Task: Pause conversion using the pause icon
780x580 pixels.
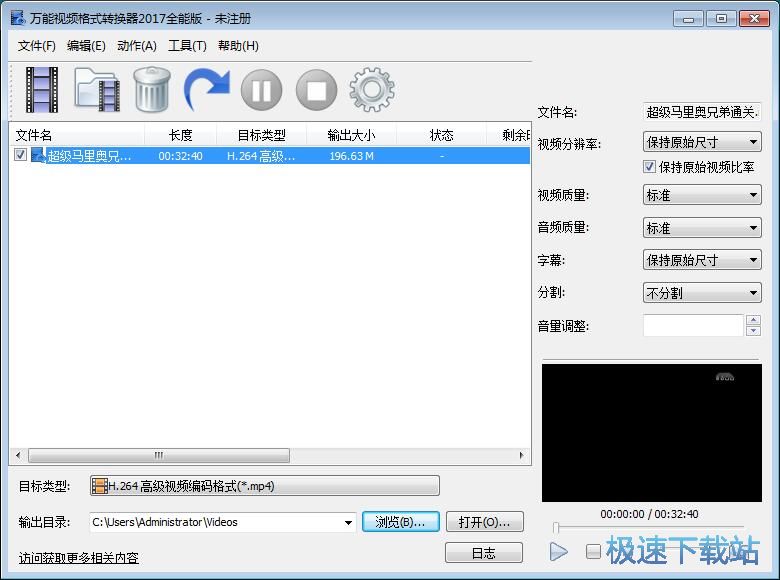Action: [x=261, y=91]
